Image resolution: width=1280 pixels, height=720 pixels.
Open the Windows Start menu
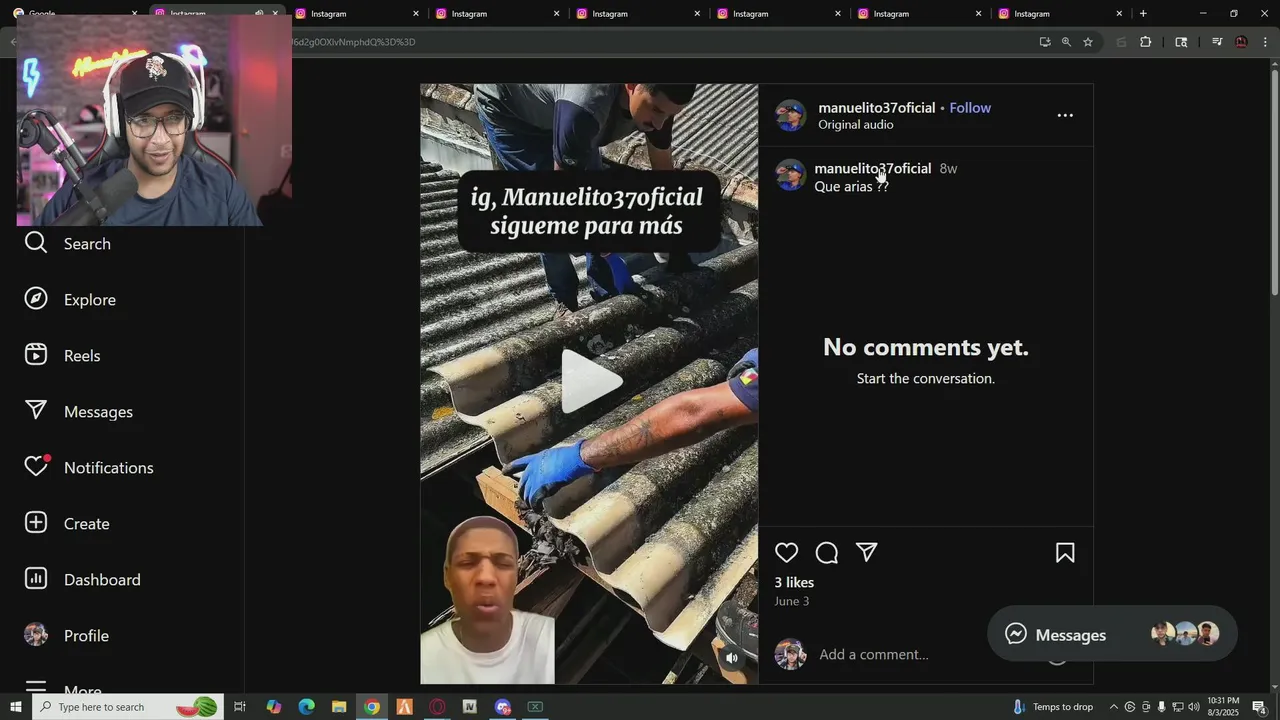(15, 707)
